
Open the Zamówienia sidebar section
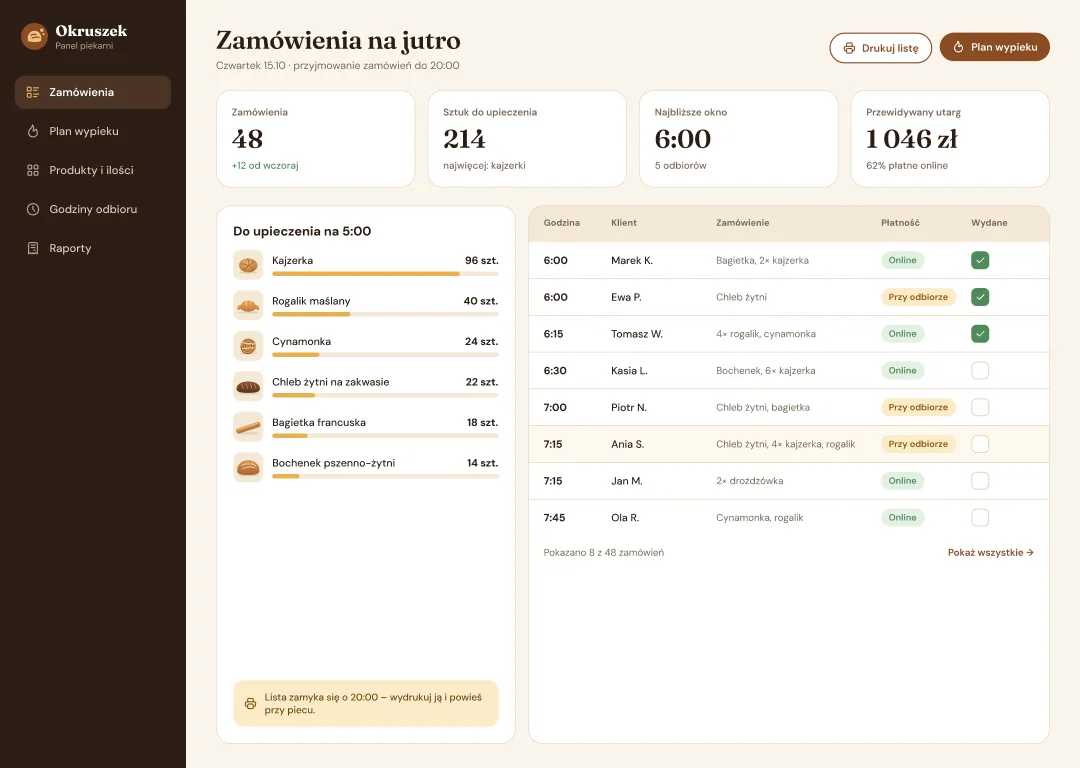[93, 92]
